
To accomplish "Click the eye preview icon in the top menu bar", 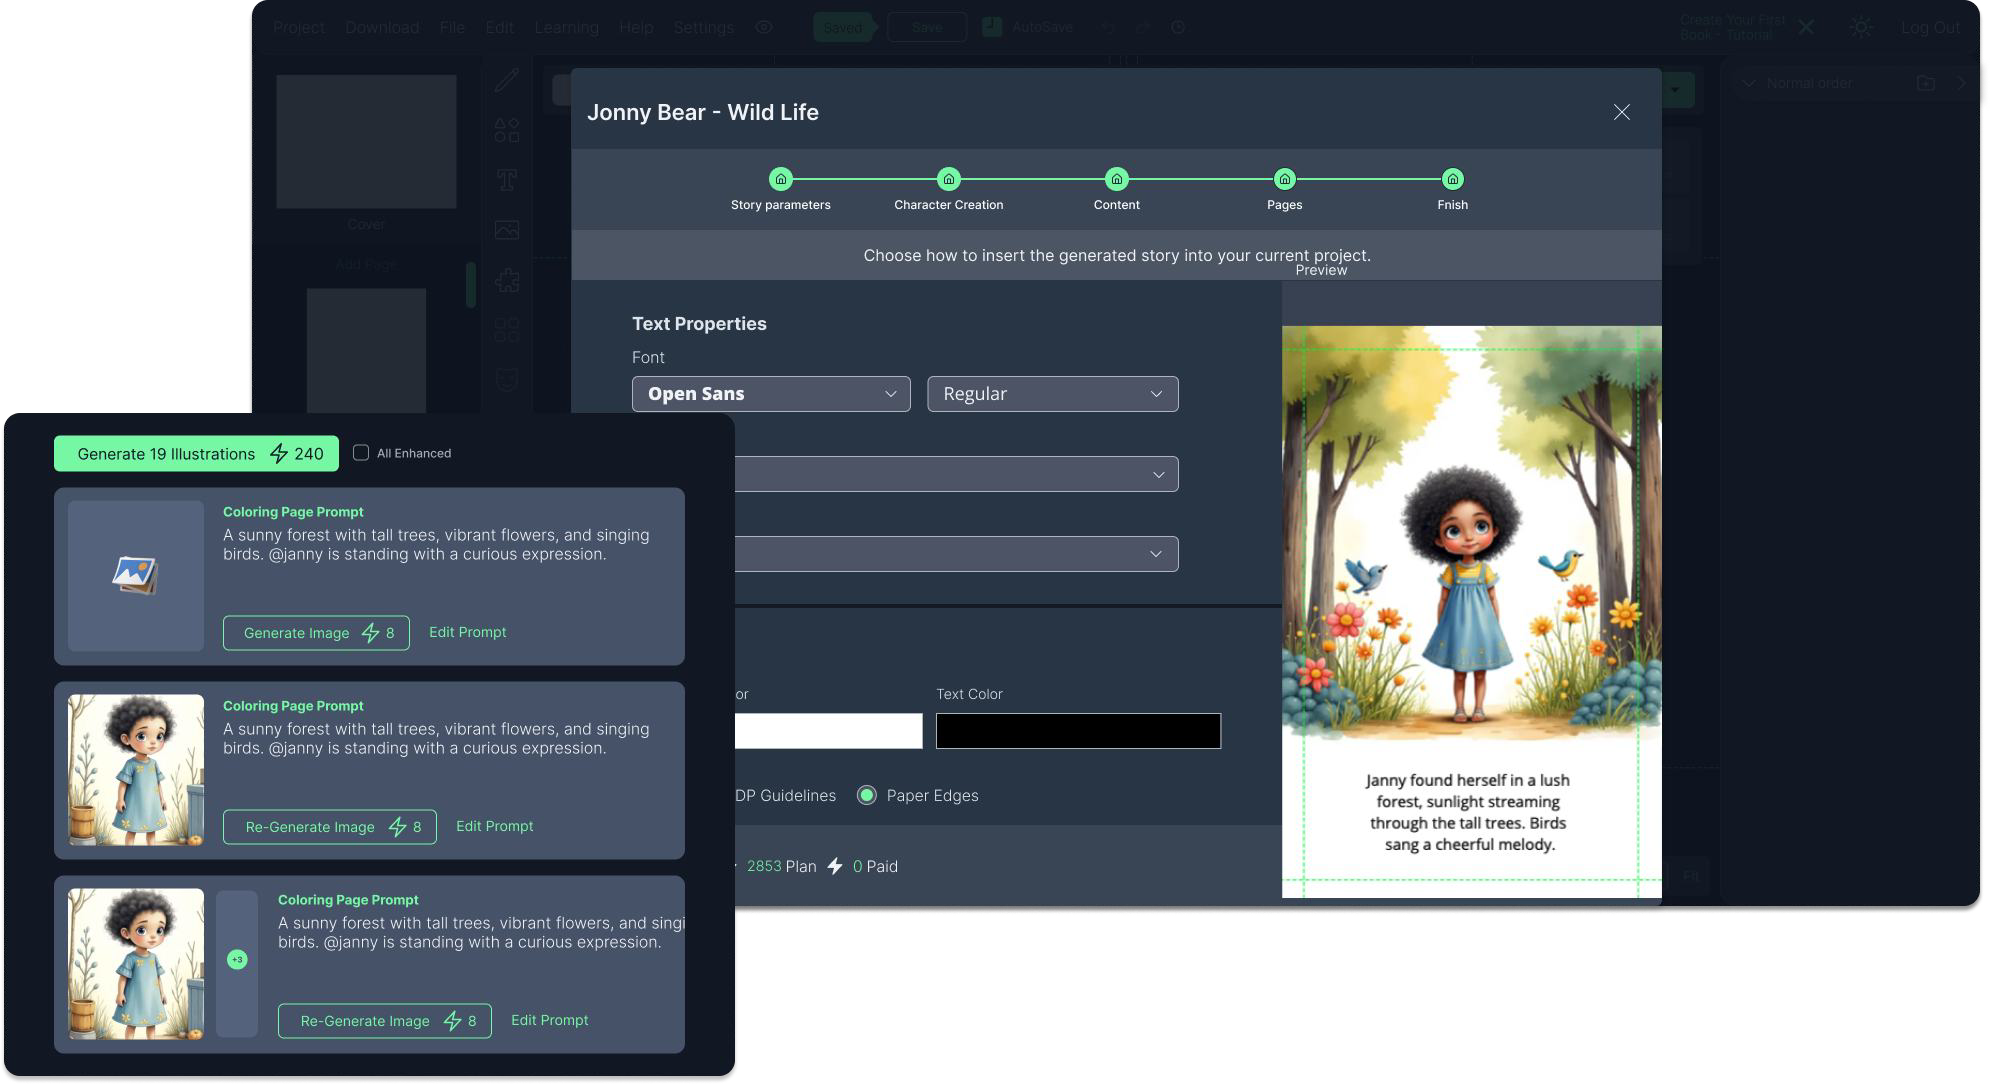I will click(x=764, y=27).
